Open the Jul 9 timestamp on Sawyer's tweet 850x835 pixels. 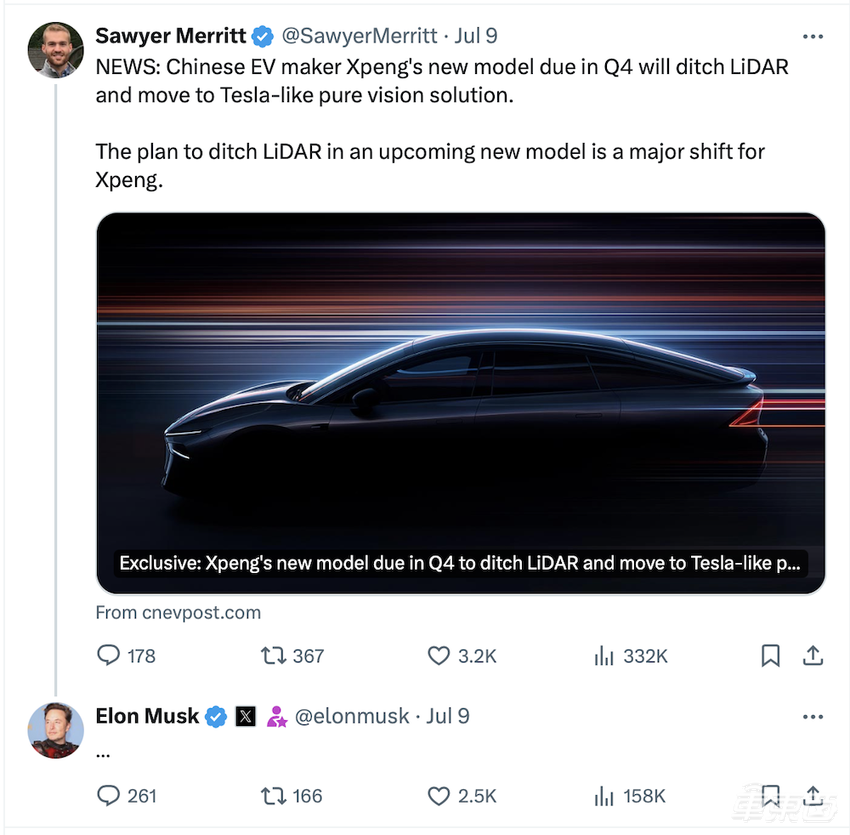[x=476, y=36]
